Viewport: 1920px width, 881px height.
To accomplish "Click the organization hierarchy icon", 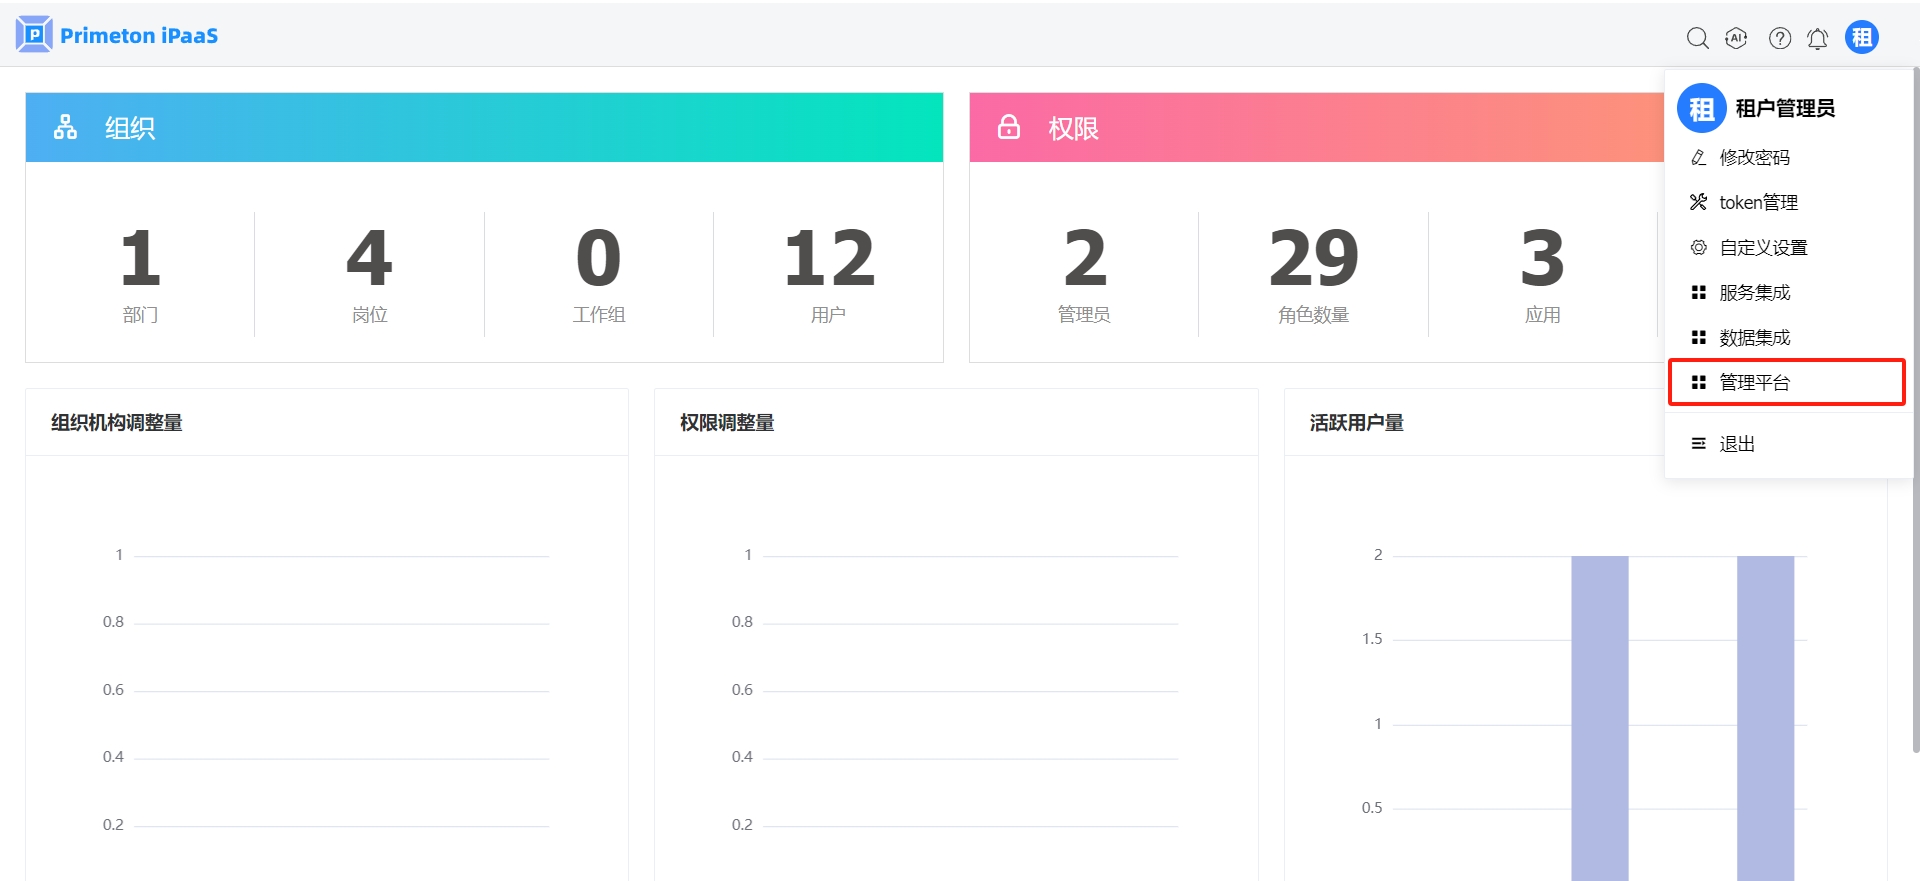I will [x=65, y=127].
